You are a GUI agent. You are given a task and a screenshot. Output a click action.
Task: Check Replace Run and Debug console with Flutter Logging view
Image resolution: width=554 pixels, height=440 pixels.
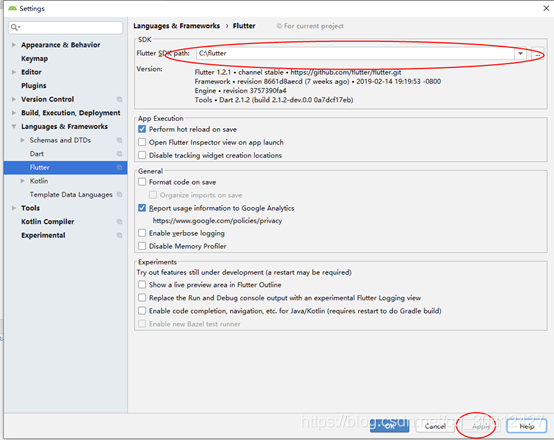(142, 298)
